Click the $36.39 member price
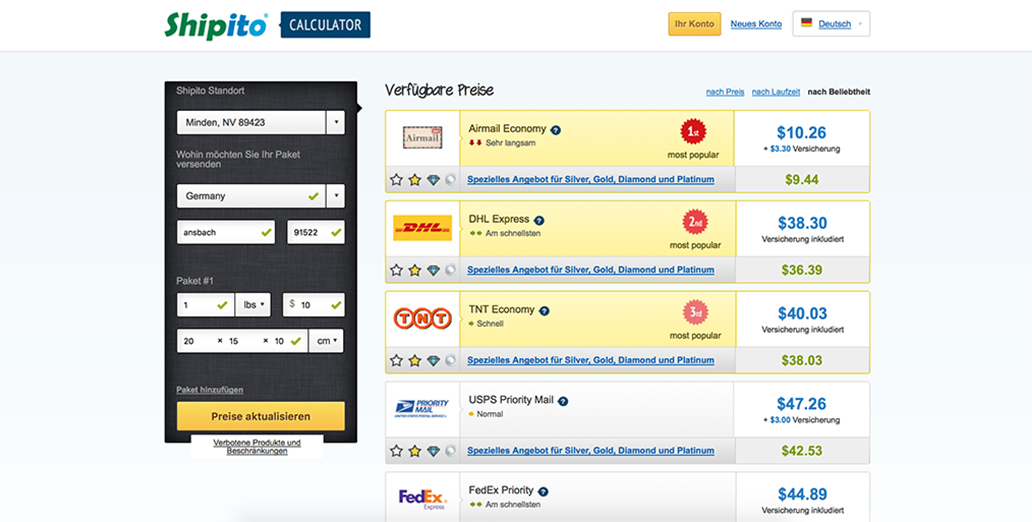 [x=802, y=270]
